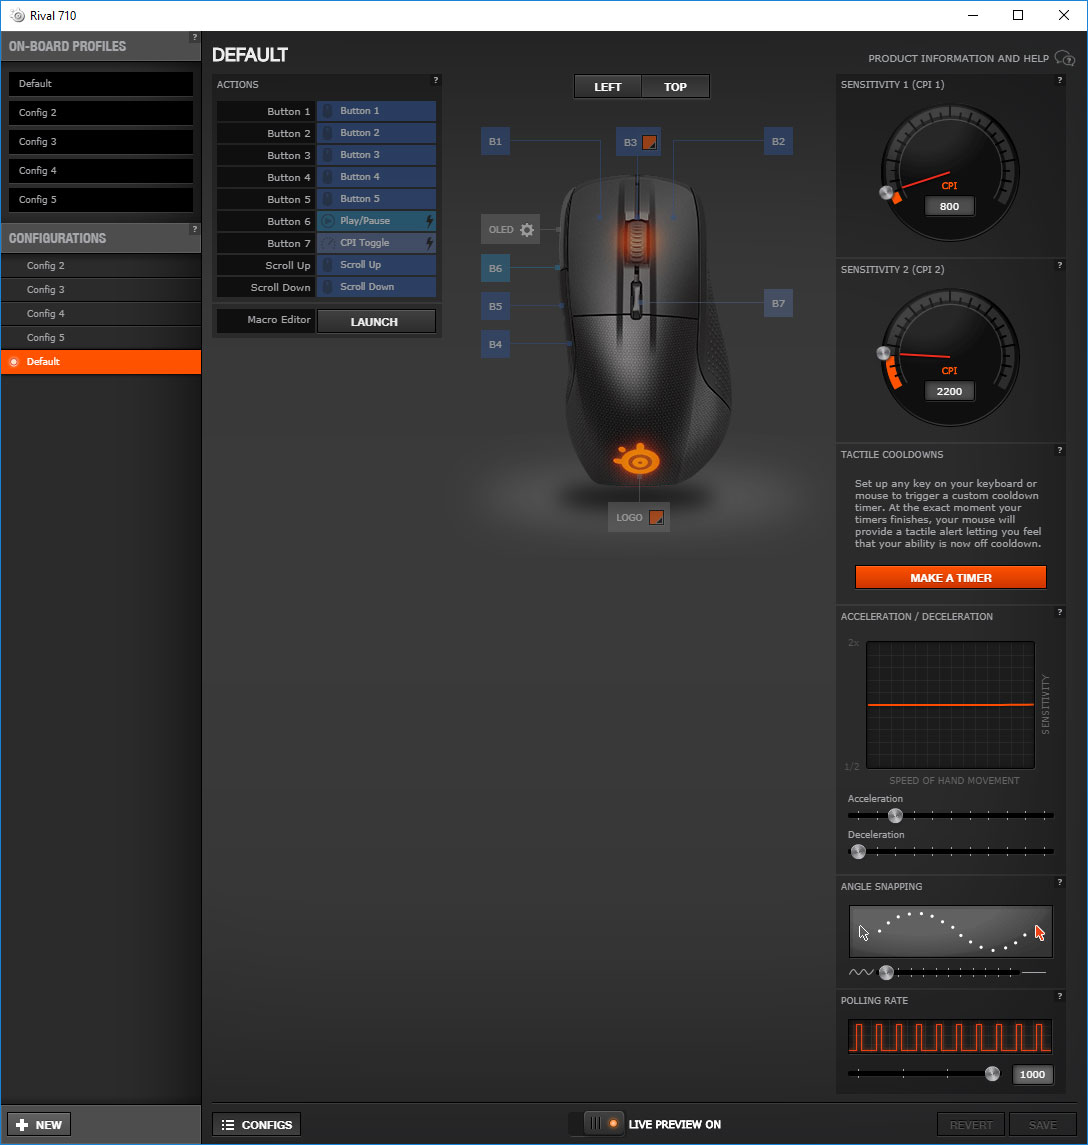Image resolution: width=1088 pixels, height=1145 pixels.
Task: Select on-board profile slot Config 5
Action: pyautogui.click(x=101, y=199)
